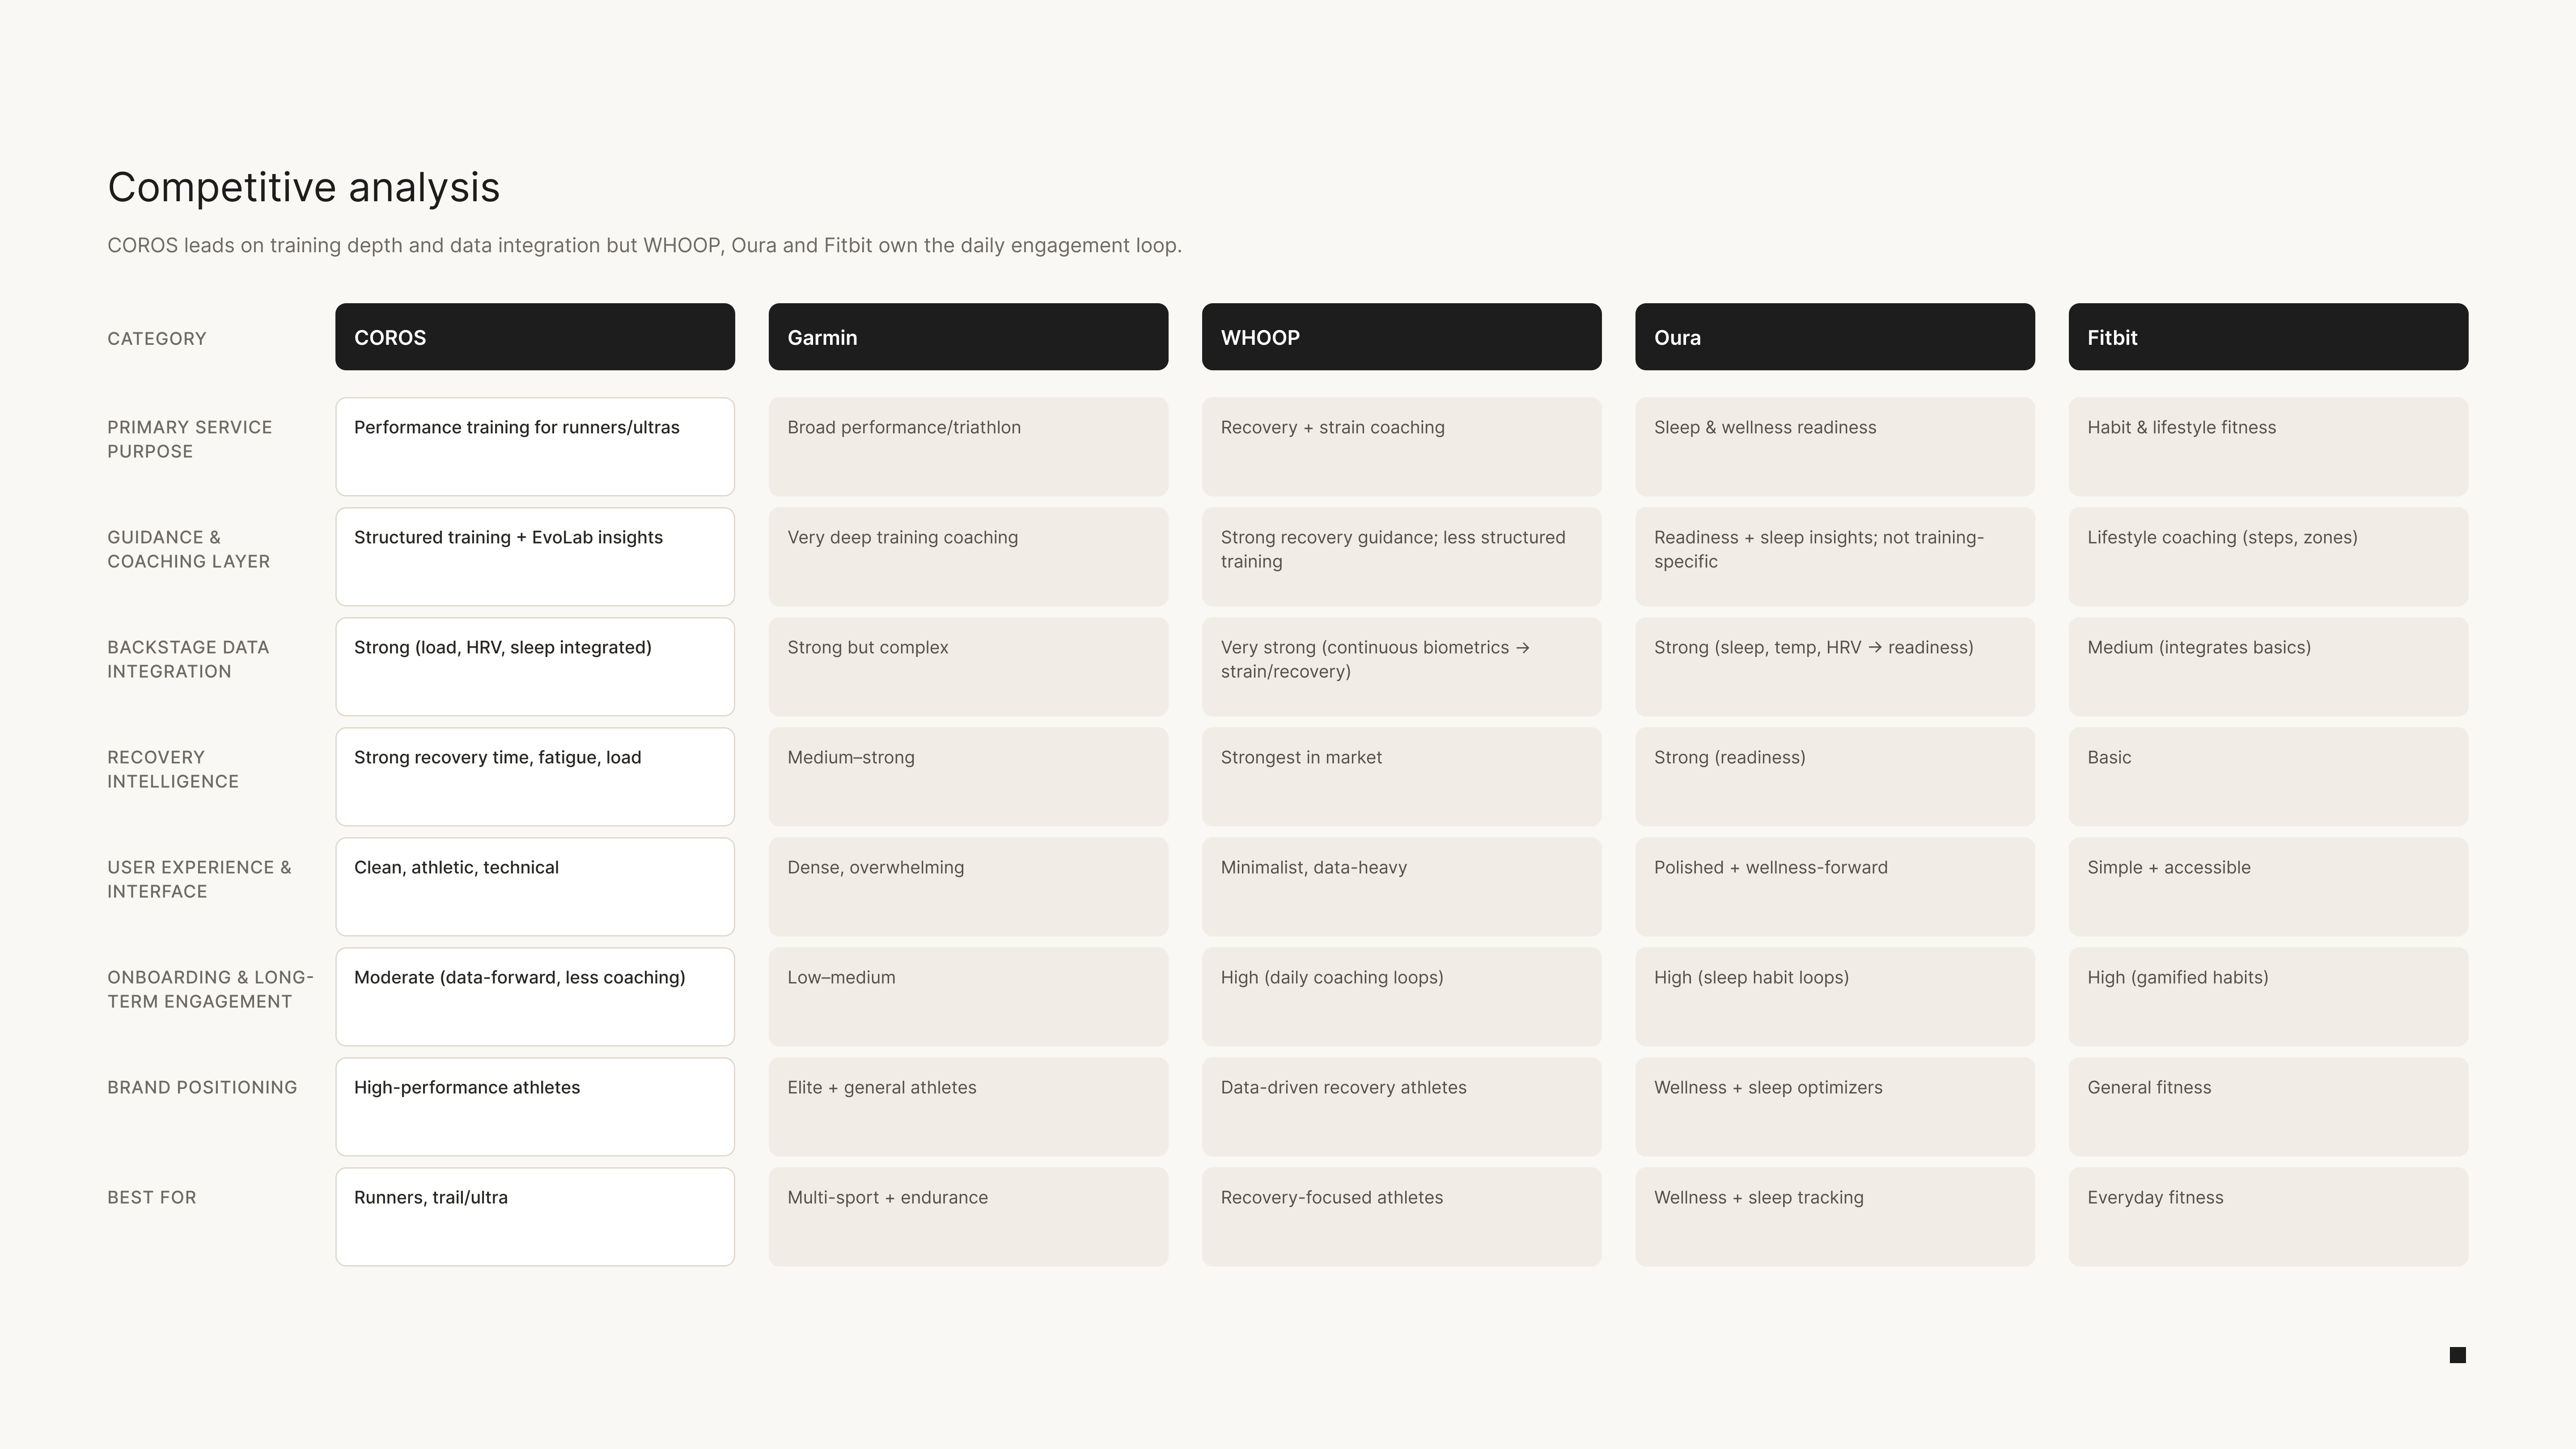Select the CATEGORY header label
This screenshot has width=2576, height=1449.
(157, 339)
